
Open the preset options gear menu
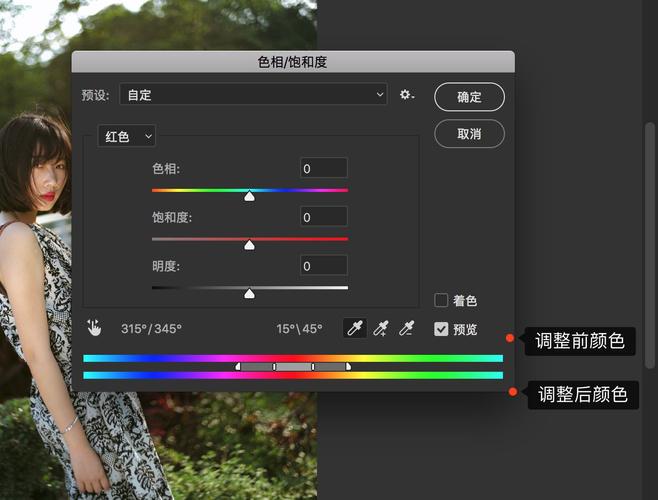point(406,95)
